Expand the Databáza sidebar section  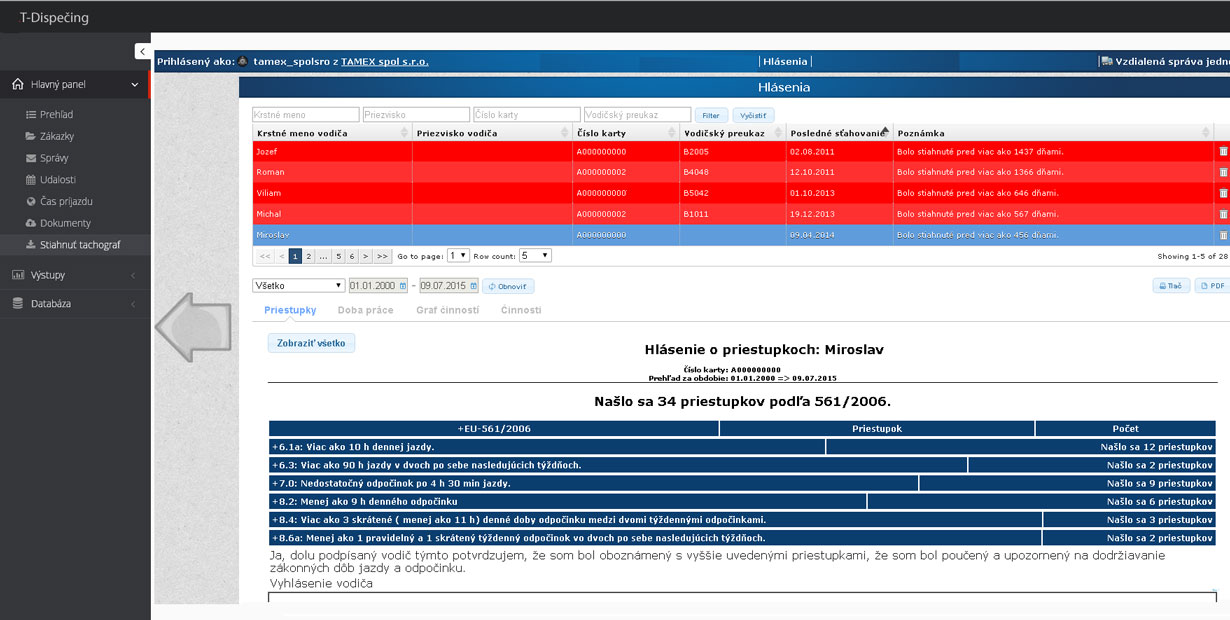coord(75,304)
